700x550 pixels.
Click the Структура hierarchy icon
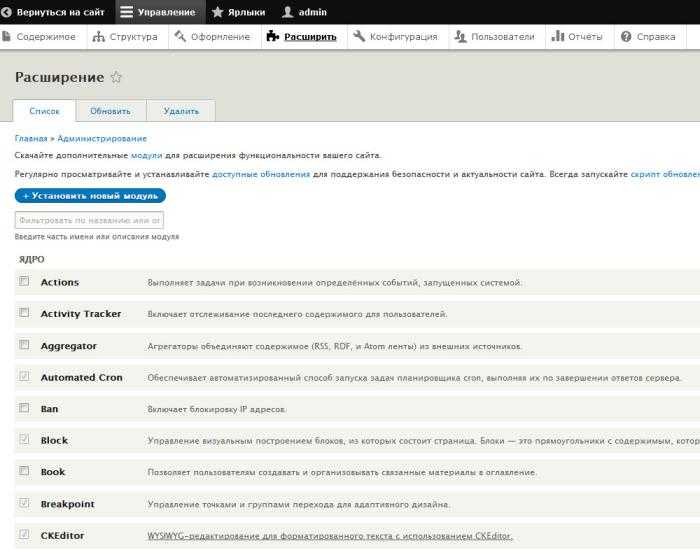[x=99, y=37]
